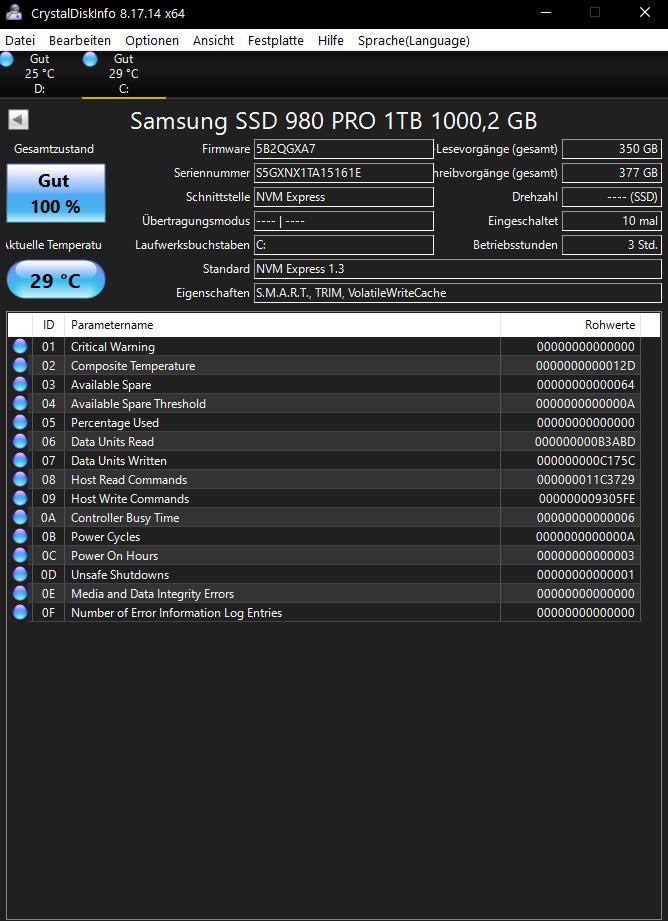Click the Gut 100 % health status button

click(56, 193)
